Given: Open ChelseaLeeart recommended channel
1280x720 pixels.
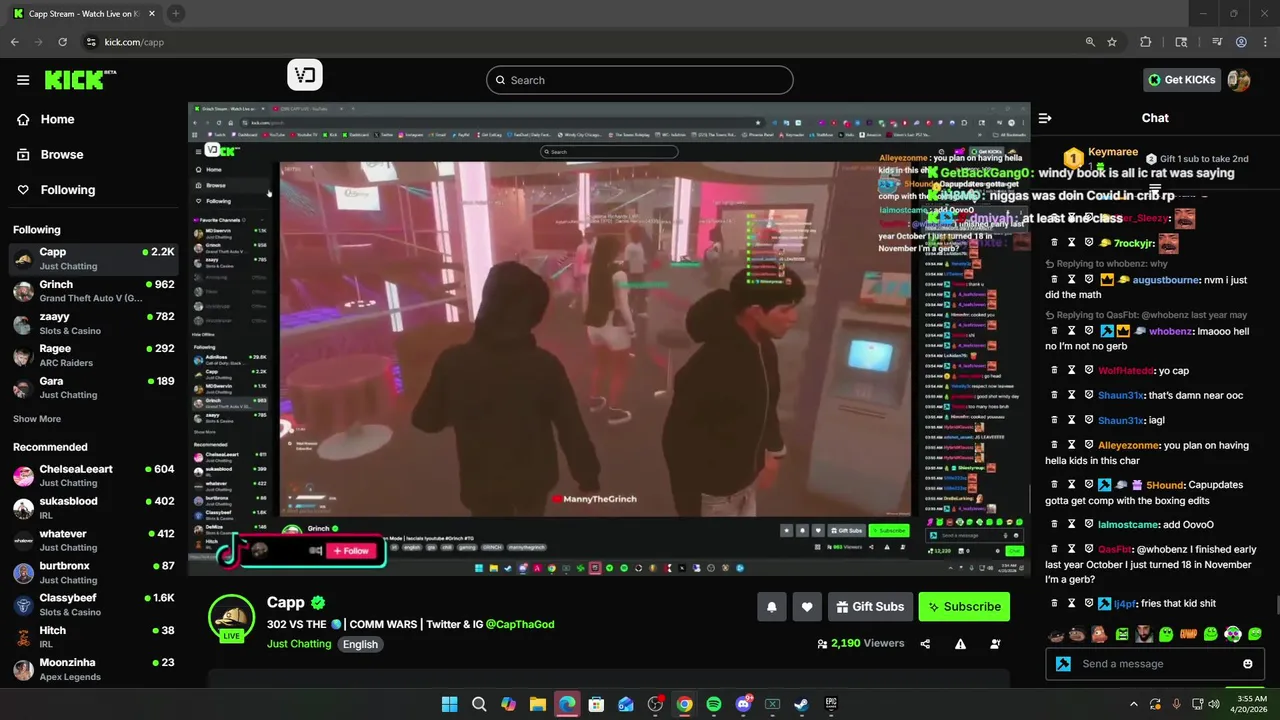Looking at the screenshot, I should pos(94,475).
